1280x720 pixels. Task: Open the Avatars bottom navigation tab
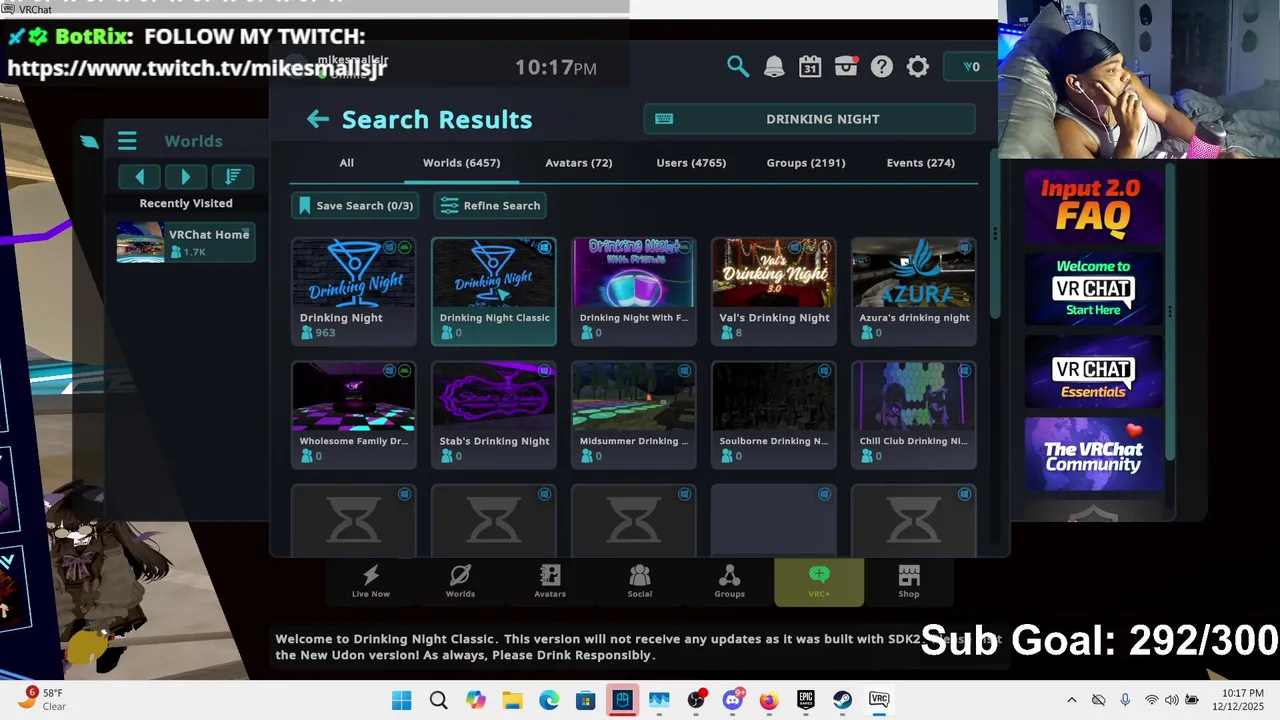click(550, 581)
